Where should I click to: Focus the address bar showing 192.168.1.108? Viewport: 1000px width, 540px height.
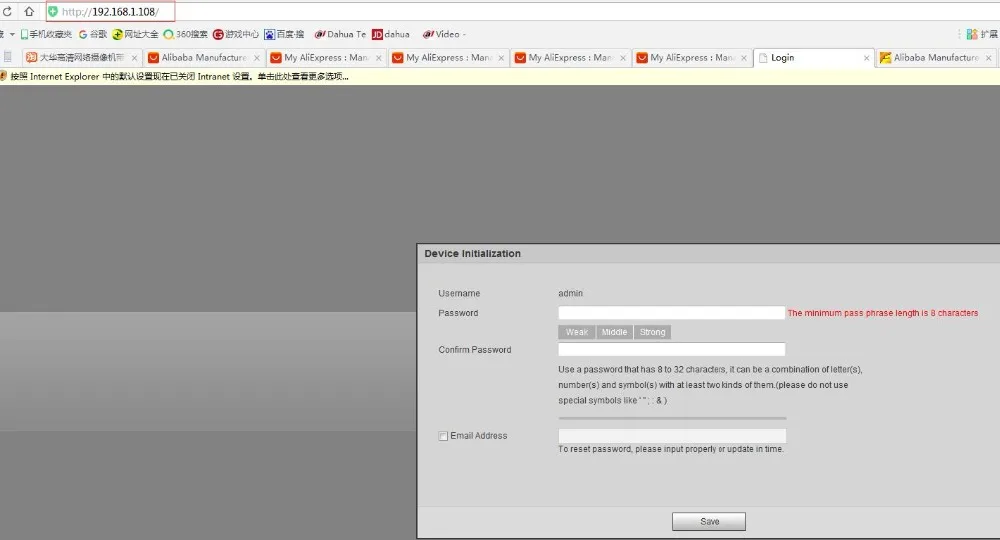(110, 11)
